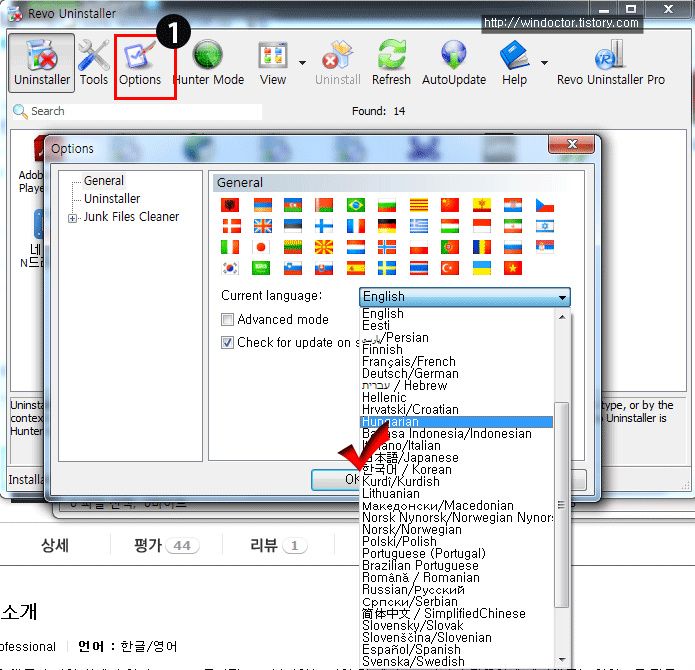The image size is (695, 670).
Task: Enable the Advanced mode checkbox
Action: [x=227, y=319]
